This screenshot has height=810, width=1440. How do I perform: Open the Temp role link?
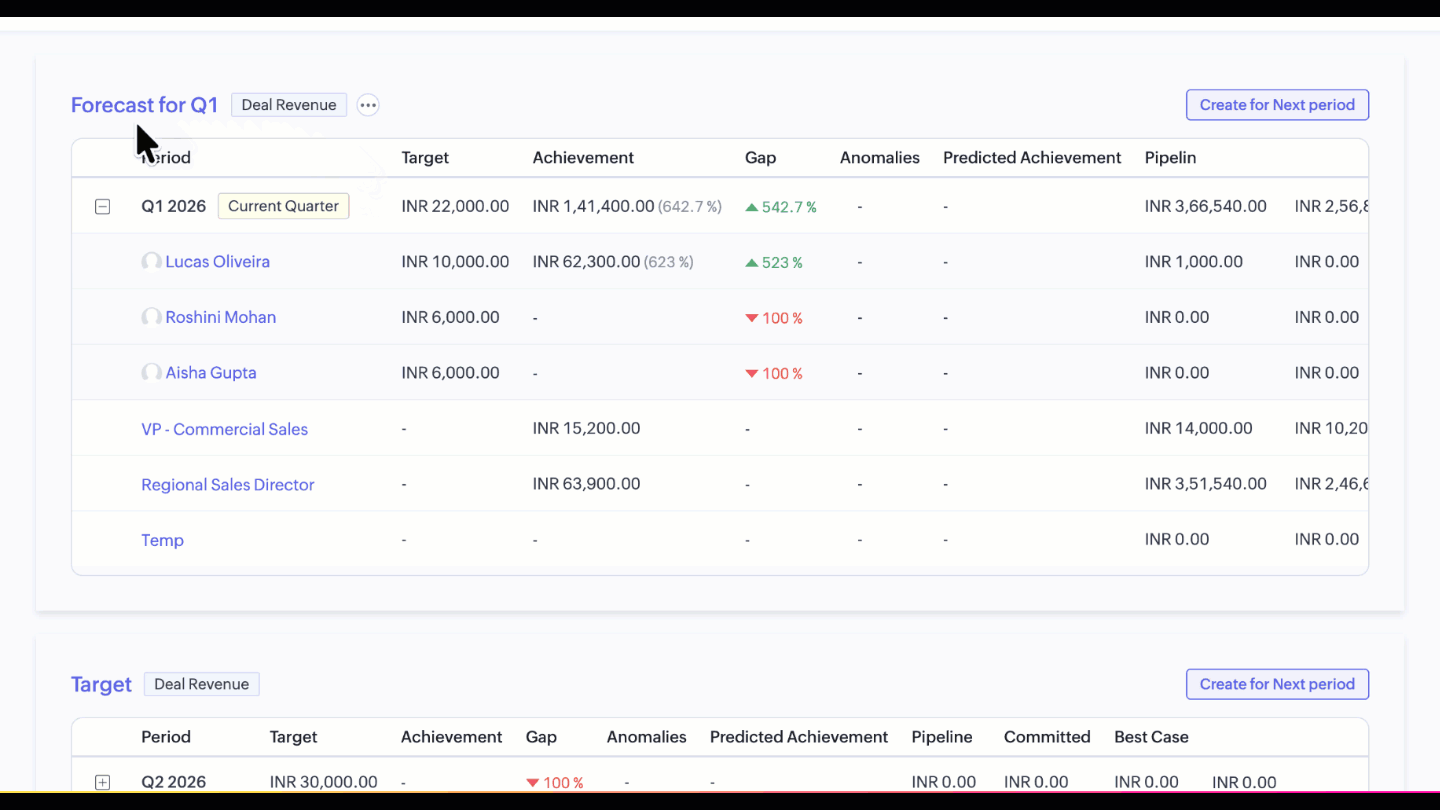(162, 540)
